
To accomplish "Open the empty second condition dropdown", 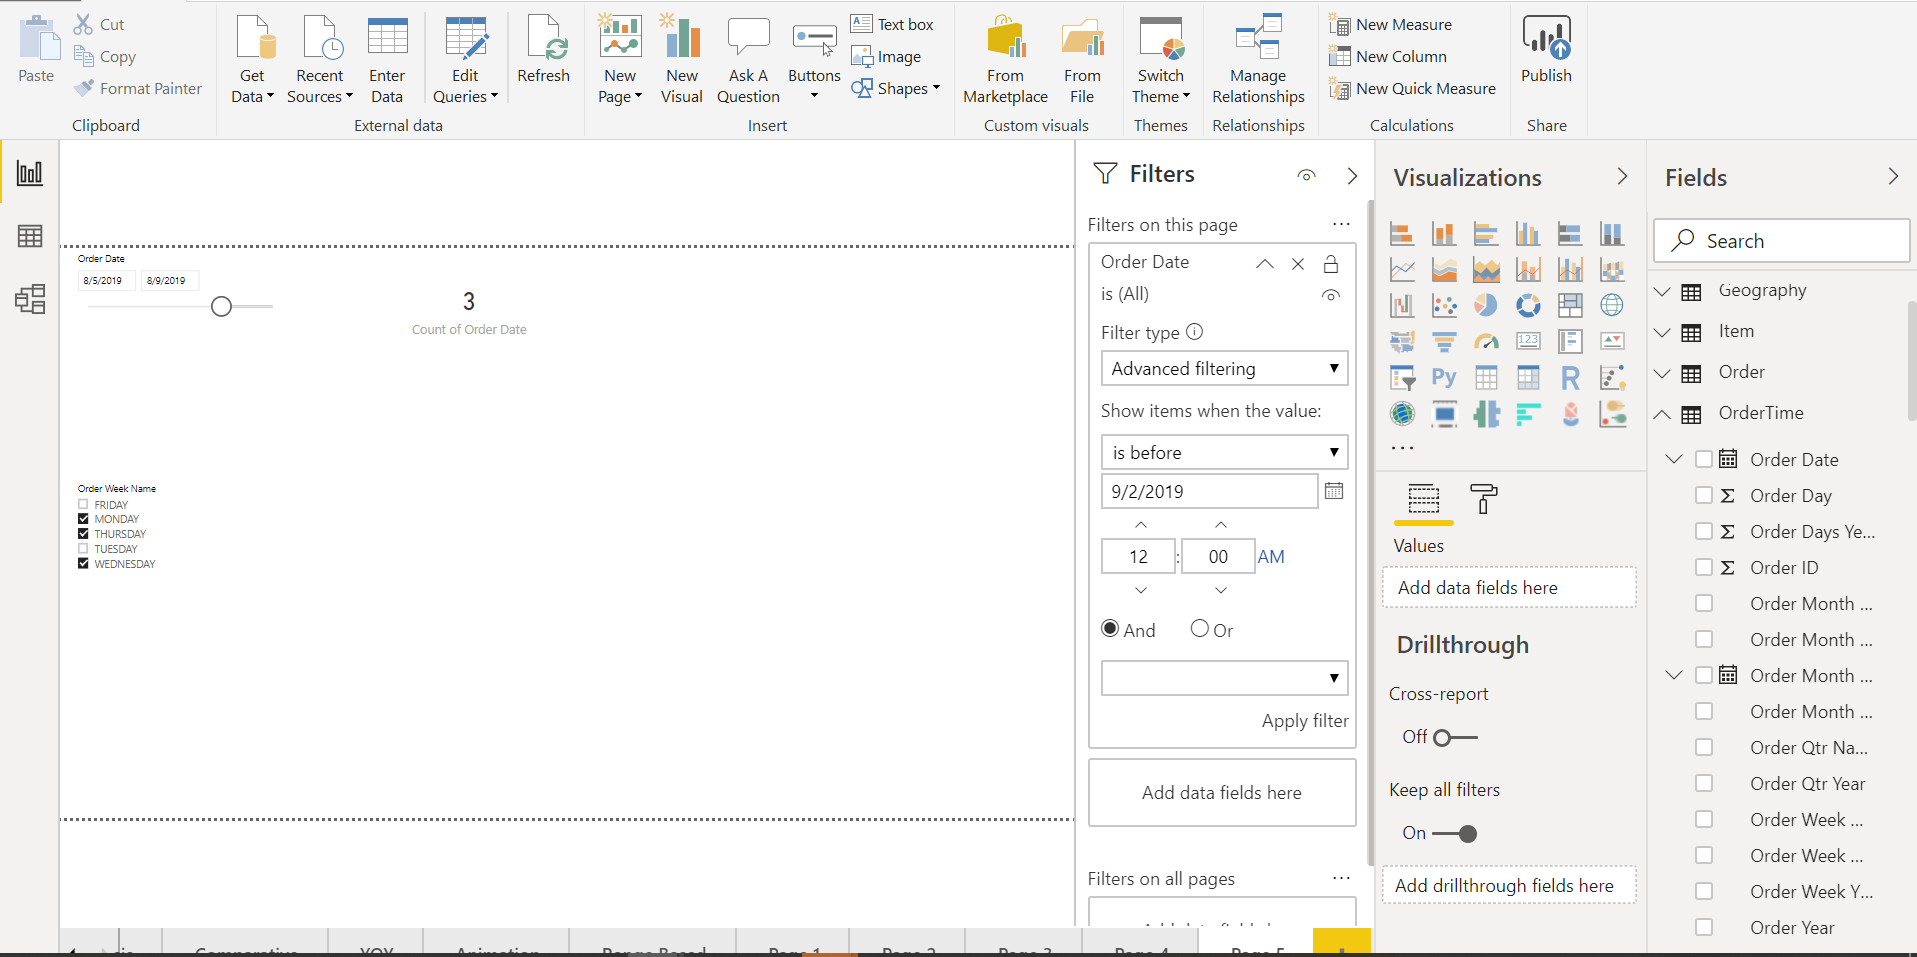I will (1224, 678).
